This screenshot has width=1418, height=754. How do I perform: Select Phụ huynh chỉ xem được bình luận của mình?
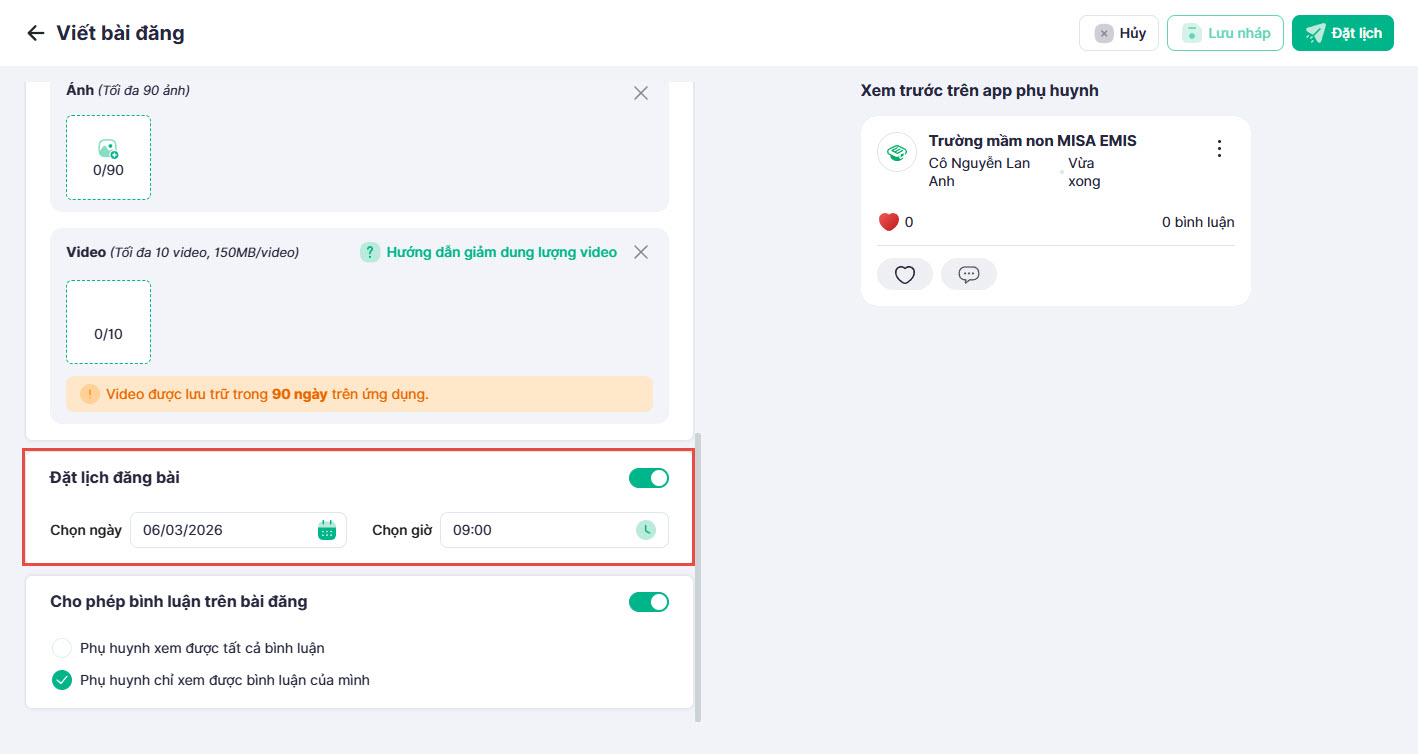(x=62, y=681)
